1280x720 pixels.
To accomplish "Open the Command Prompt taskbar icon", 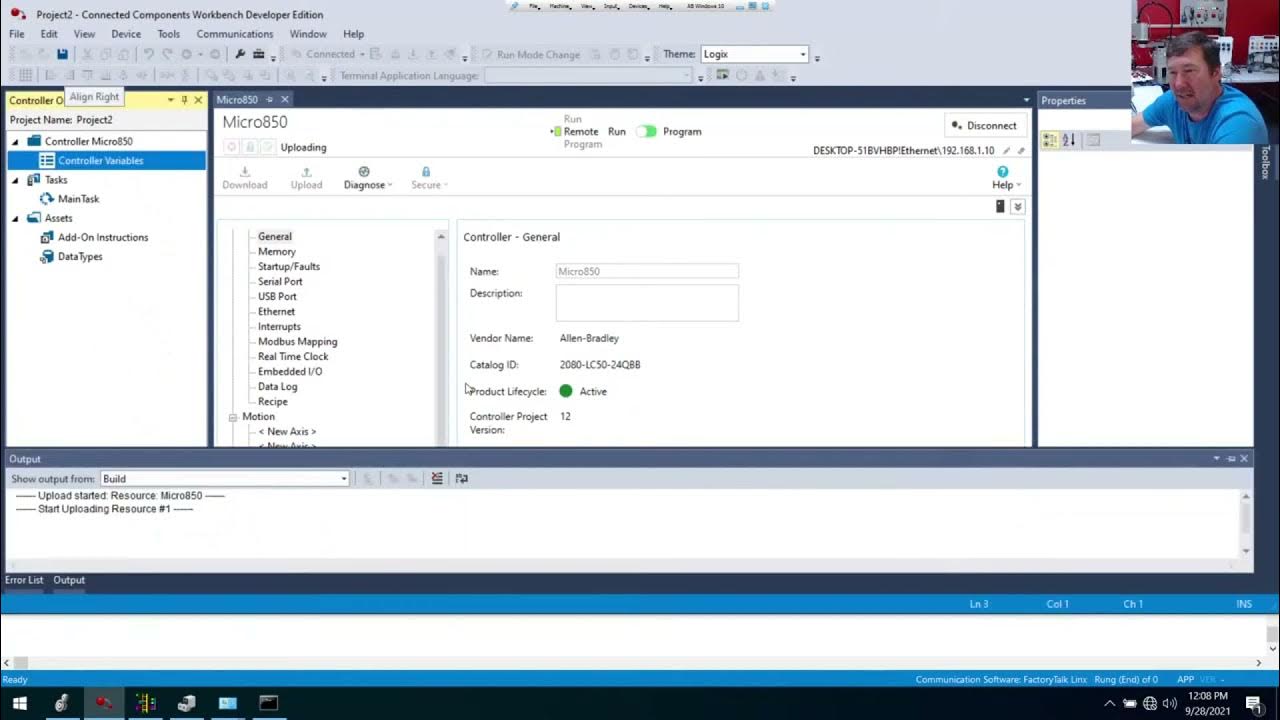I will pyautogui.click(x=268, y=703).
